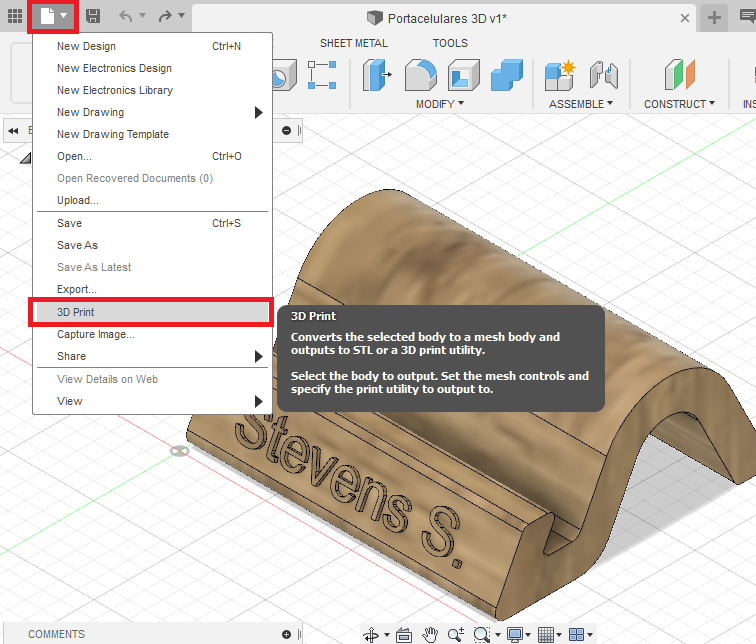Select the Fillet tool
756x644 pixels.
coord(420,75)
